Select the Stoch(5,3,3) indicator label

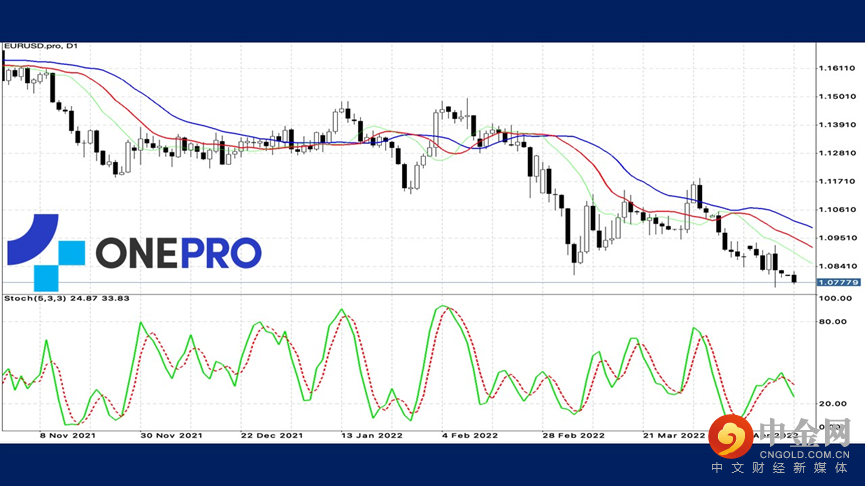[67, 298]
